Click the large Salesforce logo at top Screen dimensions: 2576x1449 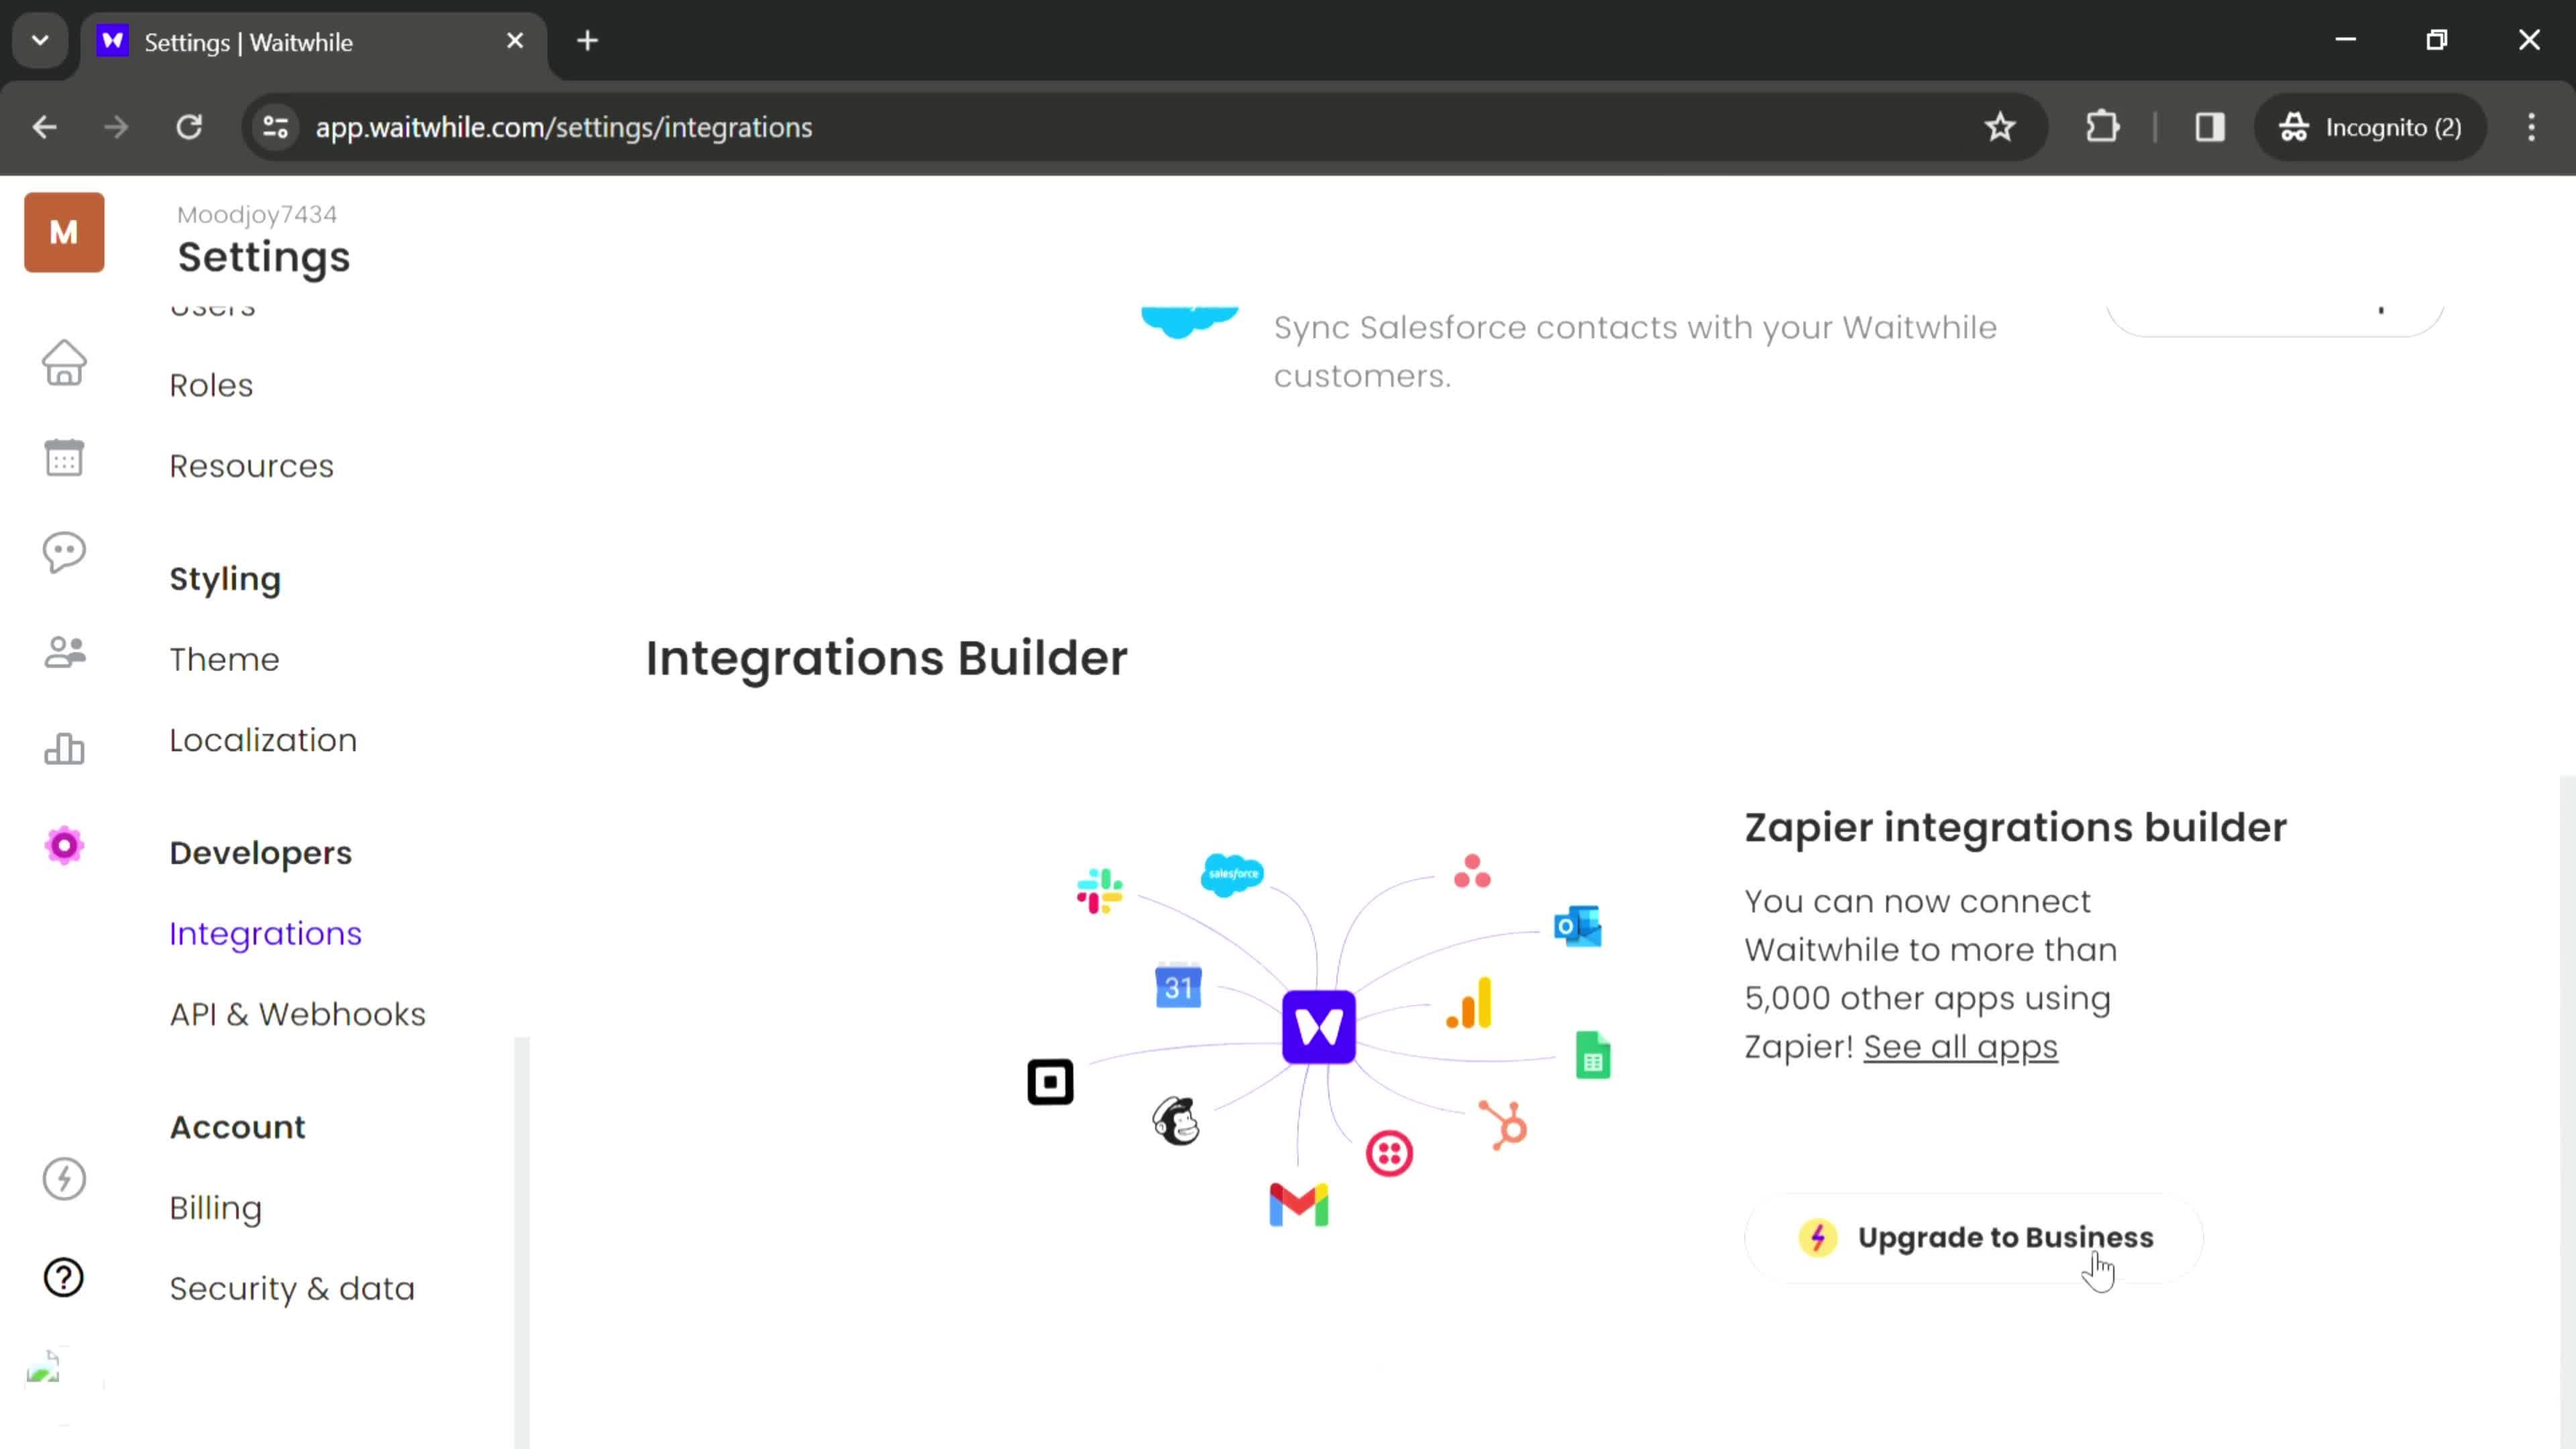pos(1190,322)
